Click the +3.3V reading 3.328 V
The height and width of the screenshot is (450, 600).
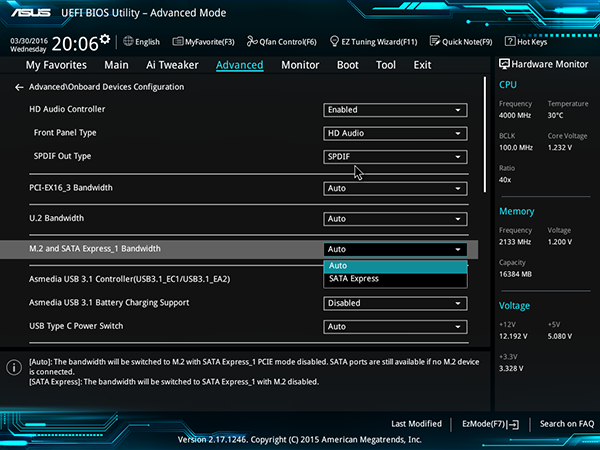511,368
